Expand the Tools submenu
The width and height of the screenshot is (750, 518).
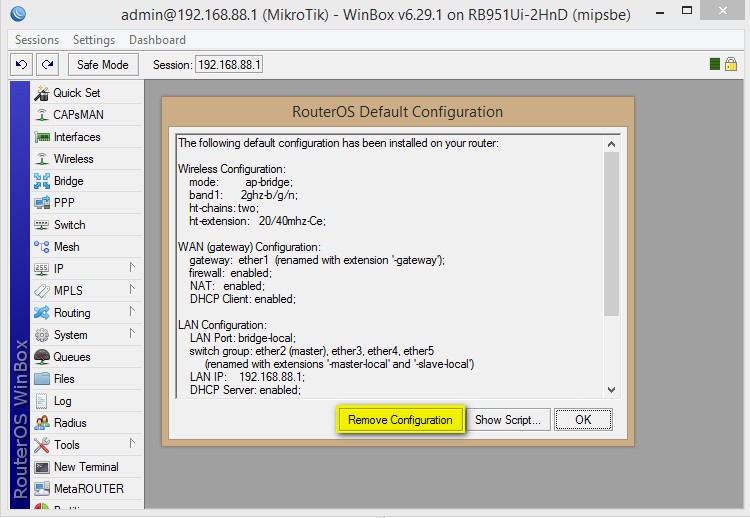(x=132, y=444)
